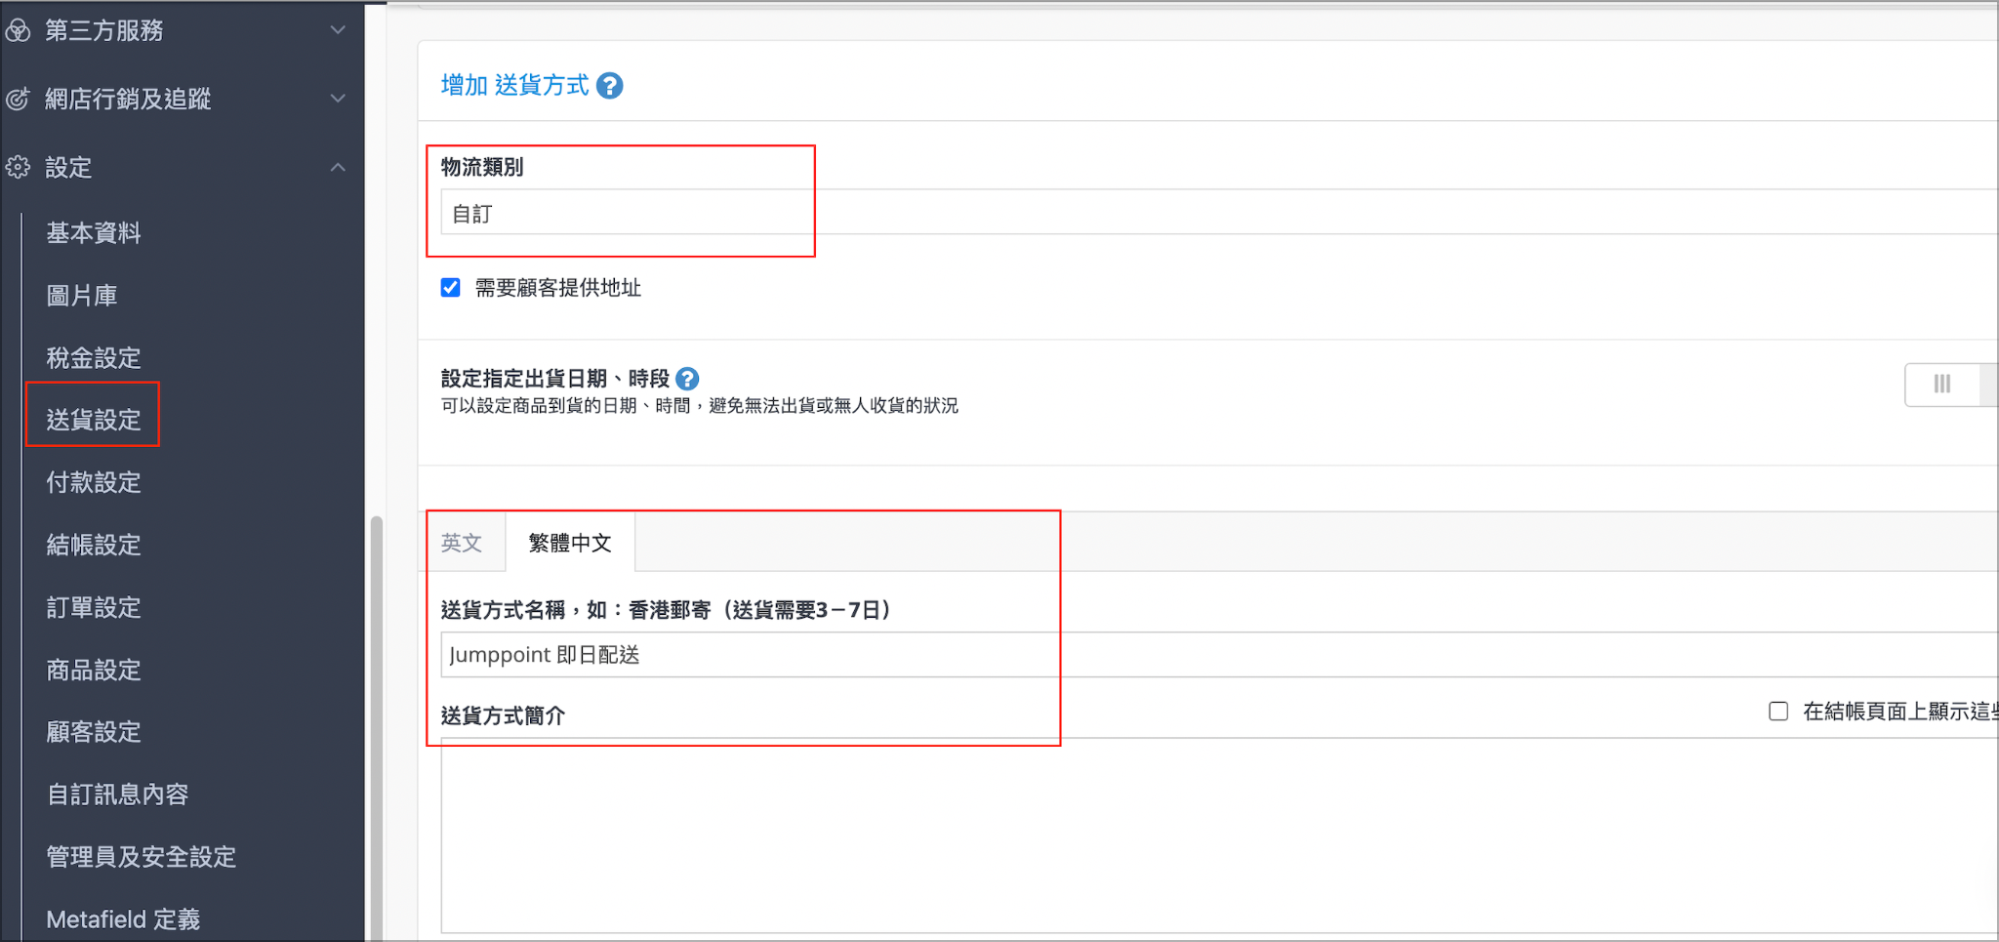Image resolution: width=1999 pixels, height=942 pixels.
Task: Open 自訂訊息內容 page
Action: [118, 794]
